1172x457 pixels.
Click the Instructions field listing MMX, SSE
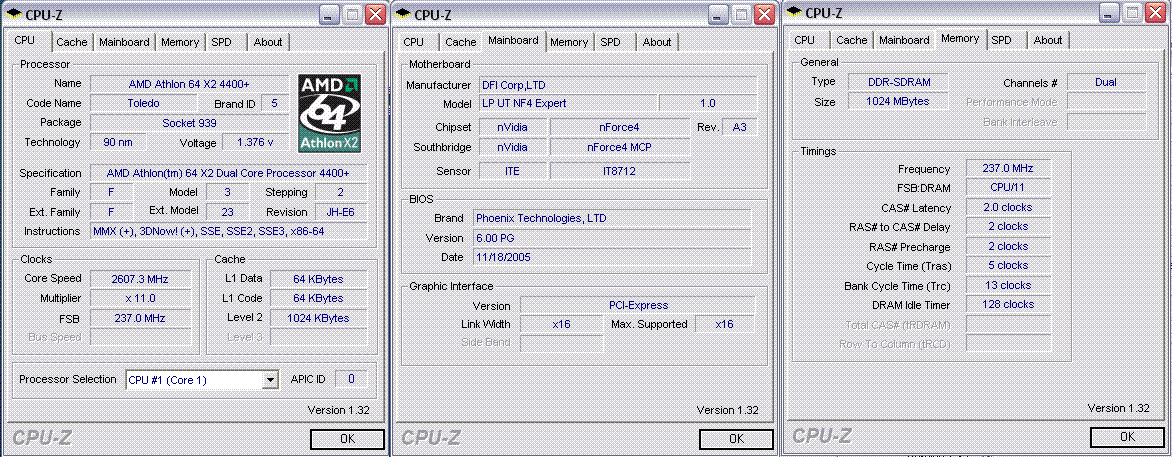click(229, 231)
